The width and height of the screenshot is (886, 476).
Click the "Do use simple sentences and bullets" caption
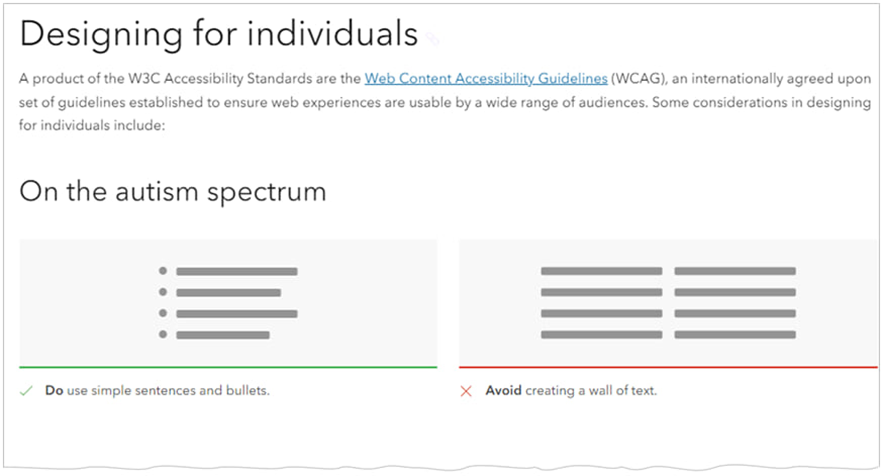click(x=157, y=391)
